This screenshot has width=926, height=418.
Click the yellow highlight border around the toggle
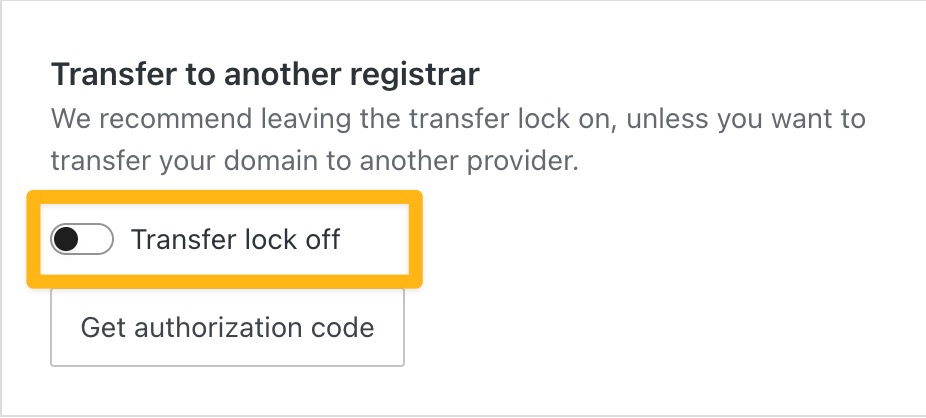coord(224,198)
